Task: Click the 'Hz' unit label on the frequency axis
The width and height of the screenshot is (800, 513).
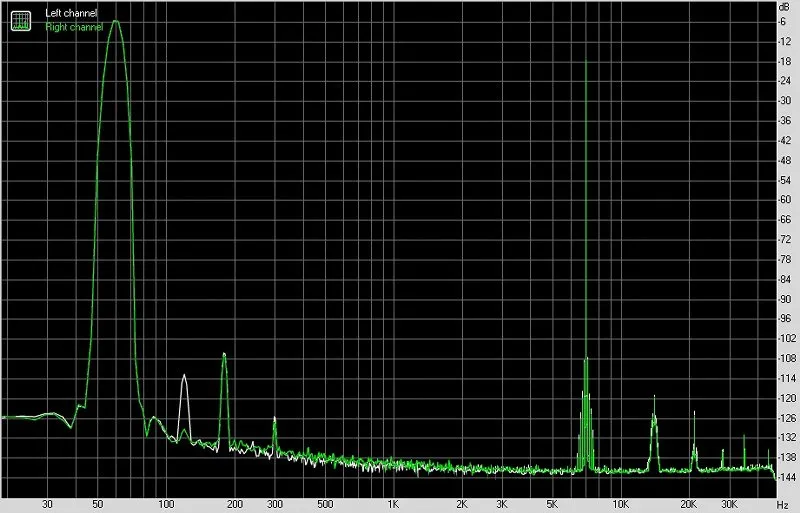Action: (783, 505)
